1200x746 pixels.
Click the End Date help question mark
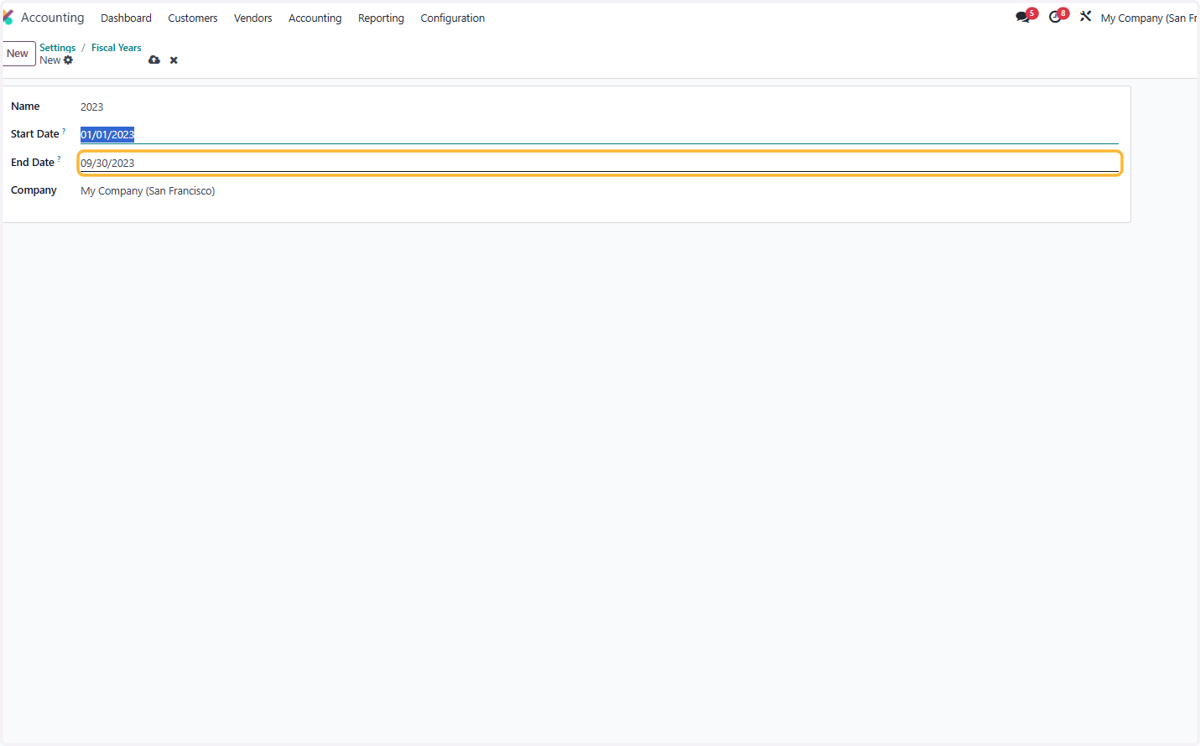(59, 159)
